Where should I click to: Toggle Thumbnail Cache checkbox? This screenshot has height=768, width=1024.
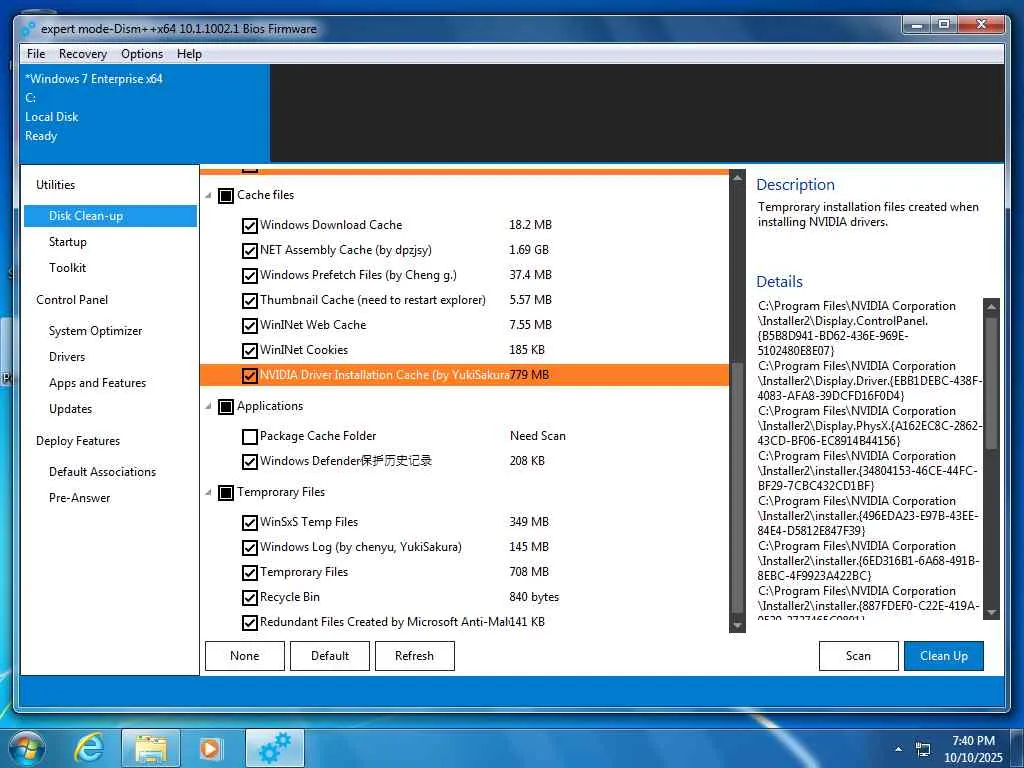(x=249, y=300)
